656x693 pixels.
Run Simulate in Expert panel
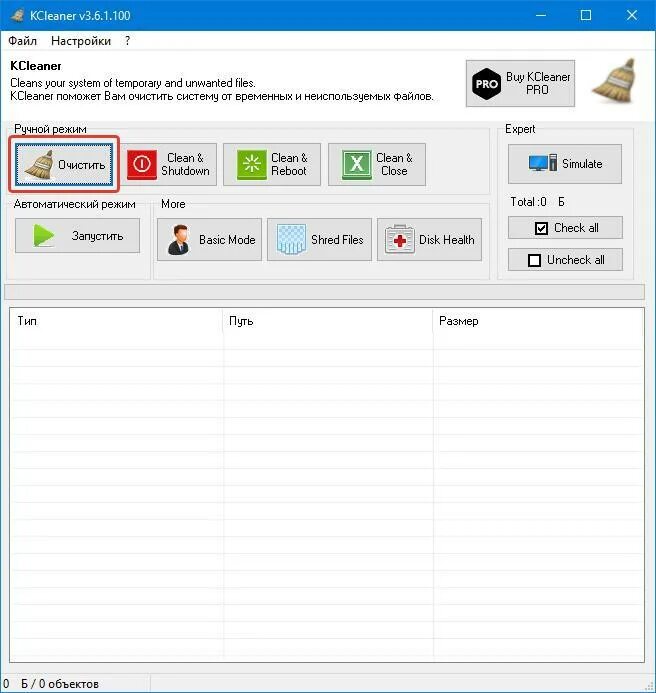click(565, 164)
